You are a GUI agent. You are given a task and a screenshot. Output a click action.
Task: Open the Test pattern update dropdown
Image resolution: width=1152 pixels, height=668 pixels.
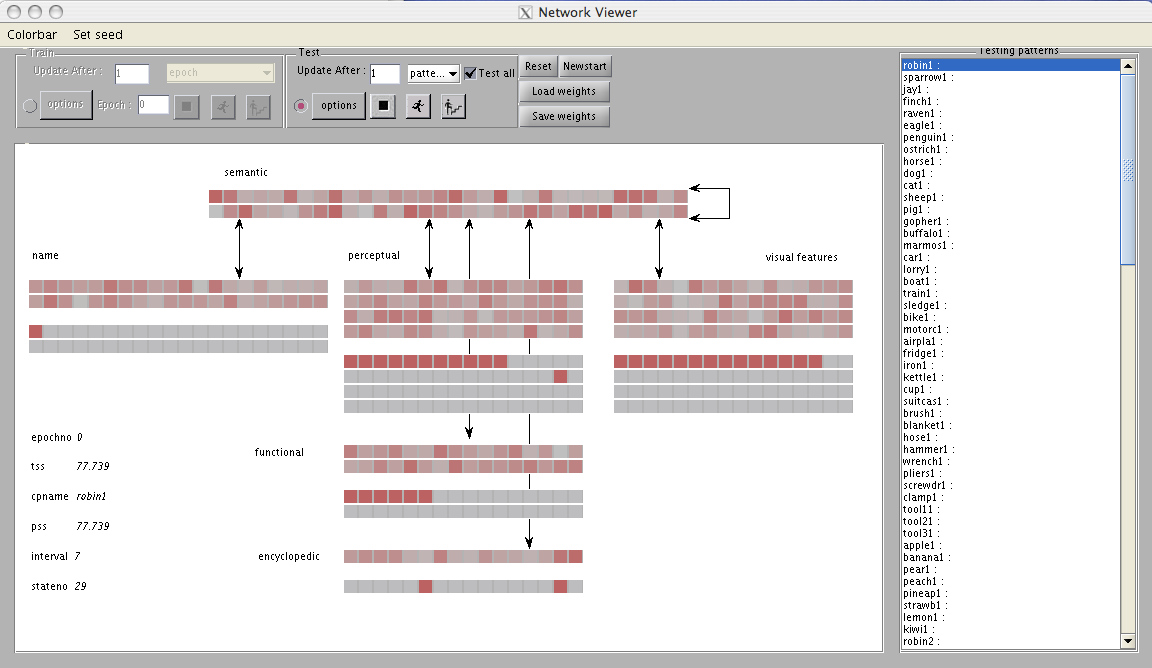pos(433,74)
